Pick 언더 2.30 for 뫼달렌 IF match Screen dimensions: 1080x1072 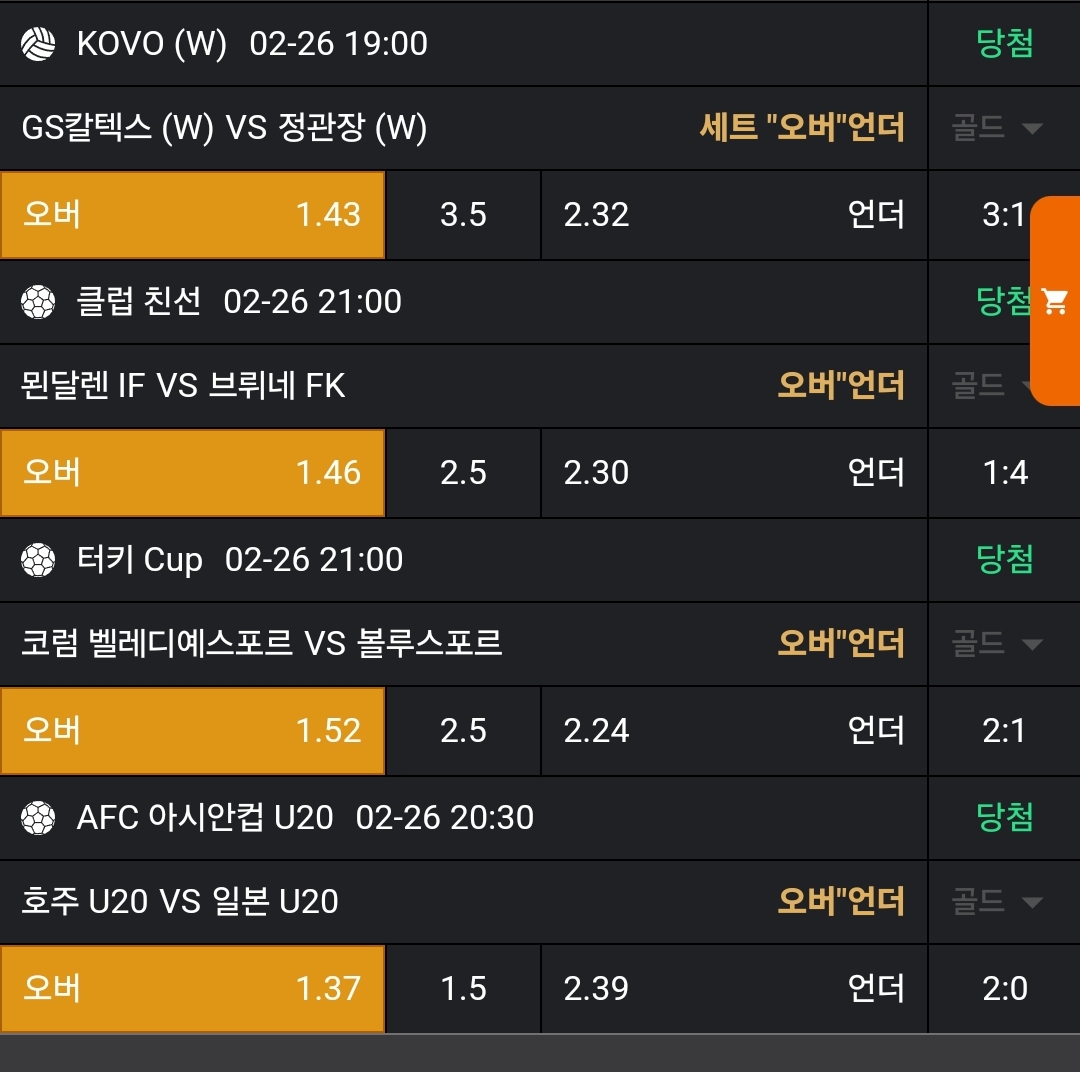tap(734, 473)
